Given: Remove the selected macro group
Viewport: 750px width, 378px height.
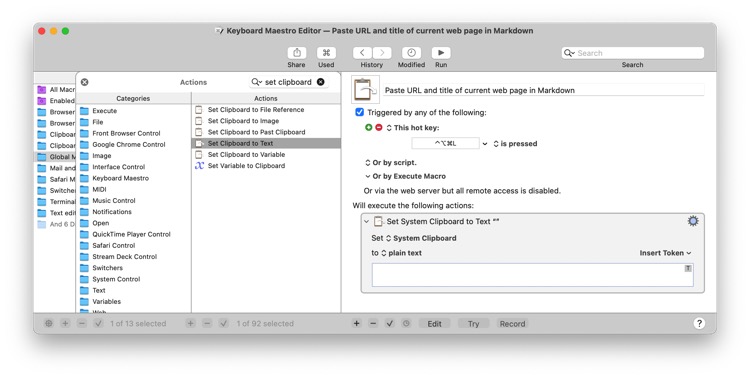Looking at the screenshot, I should (x=82, y=323).
